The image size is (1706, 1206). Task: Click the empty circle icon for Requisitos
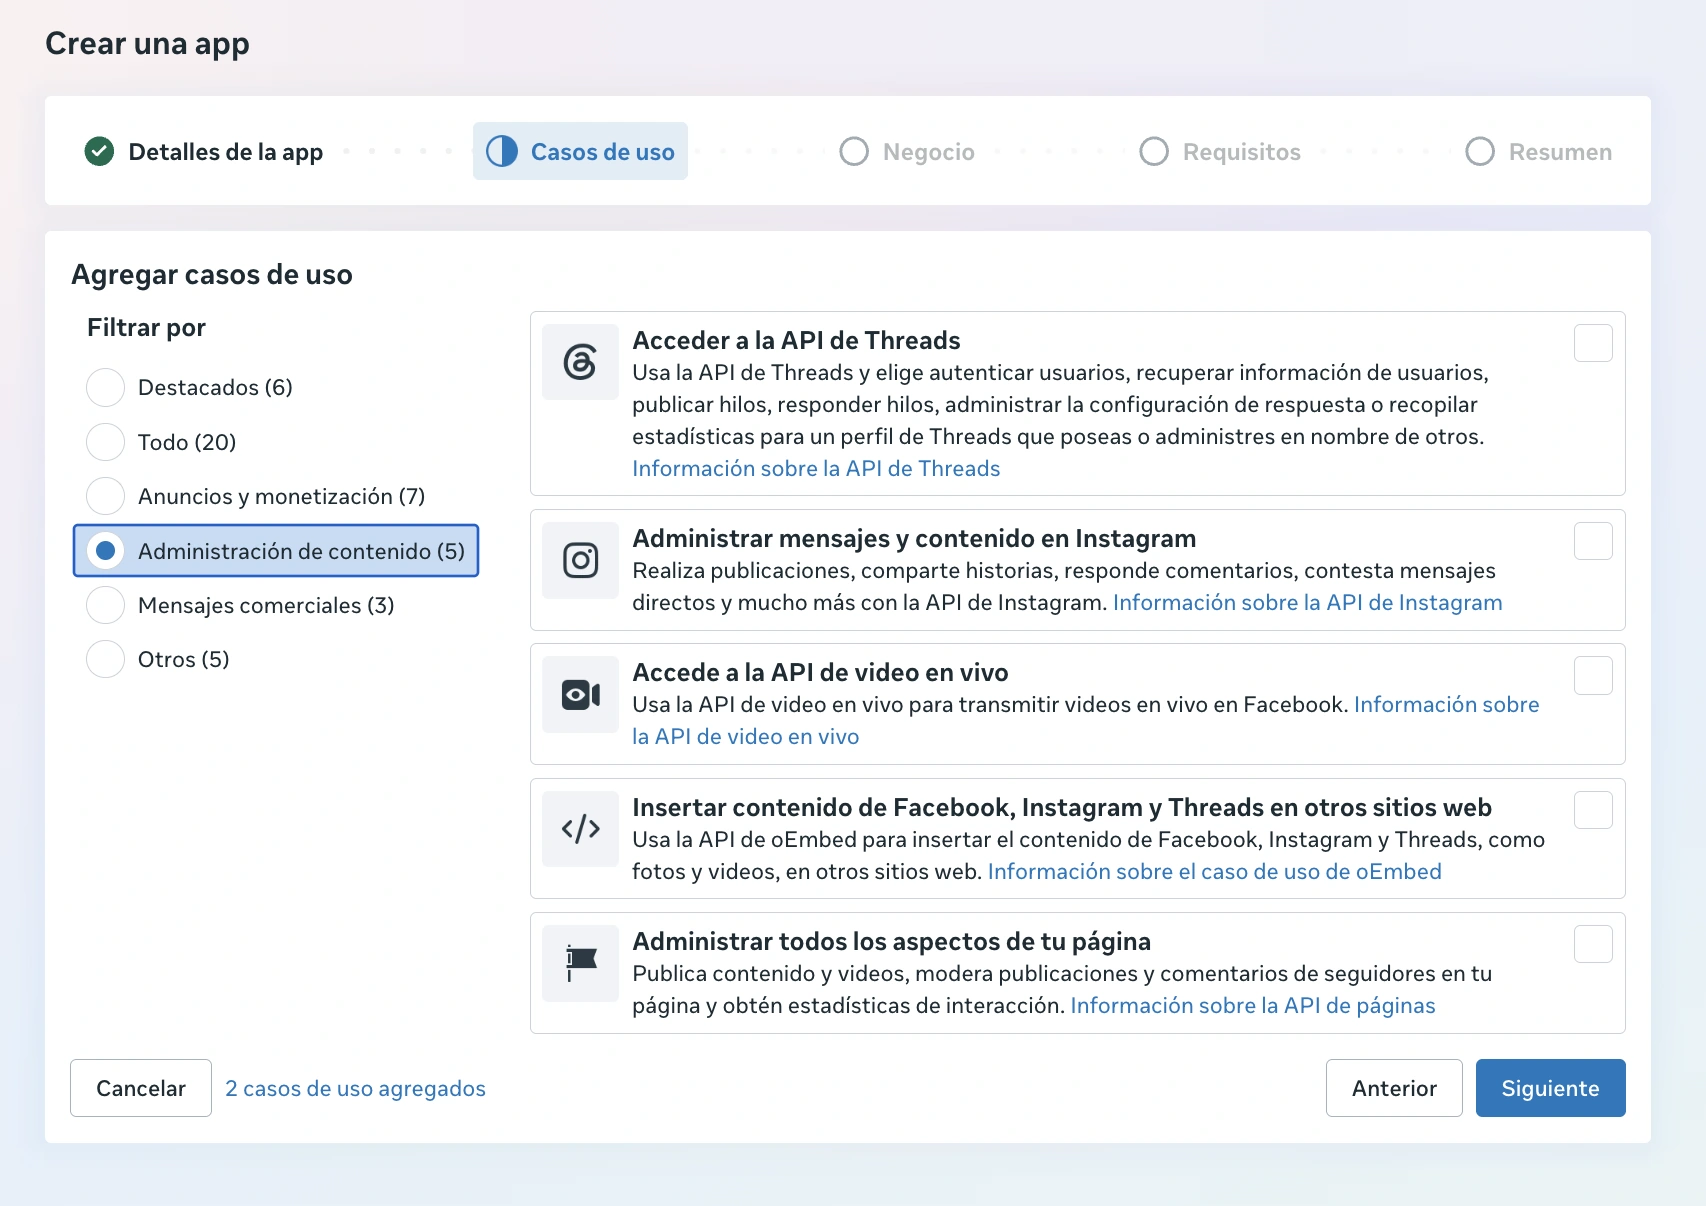1154,151
